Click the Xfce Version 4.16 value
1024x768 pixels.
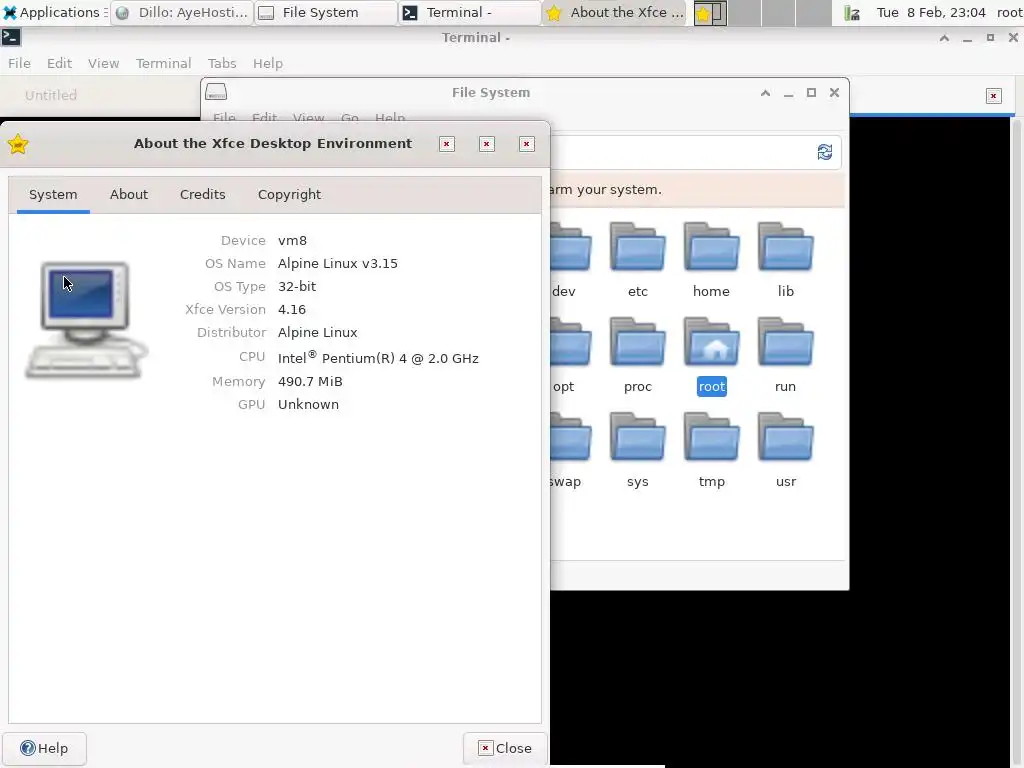tap(292, 310)
